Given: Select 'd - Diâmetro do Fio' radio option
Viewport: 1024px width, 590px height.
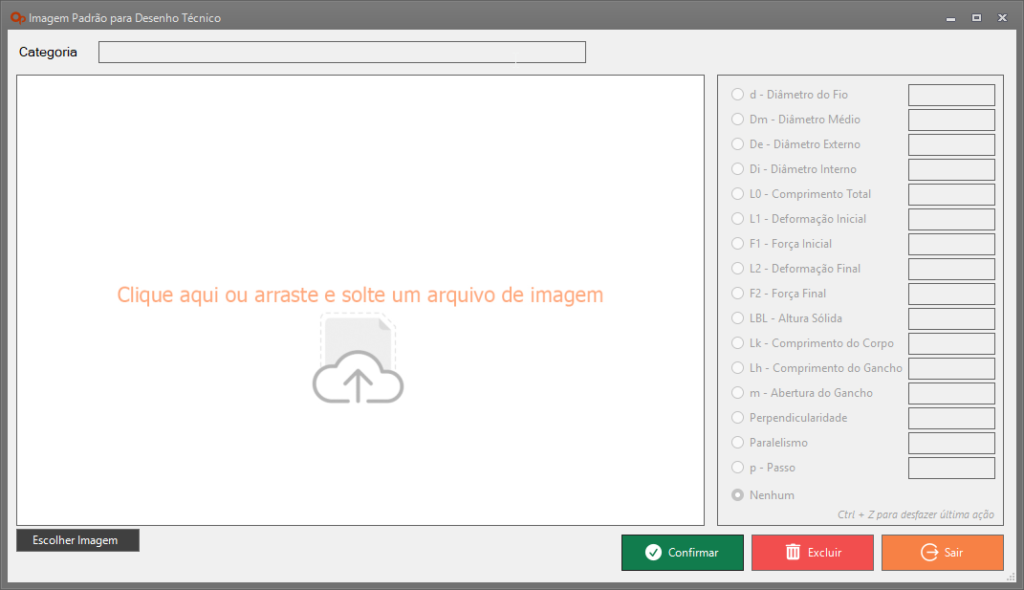Looking at the screenshot, I should pyautogui.click(x=738, y=95).
